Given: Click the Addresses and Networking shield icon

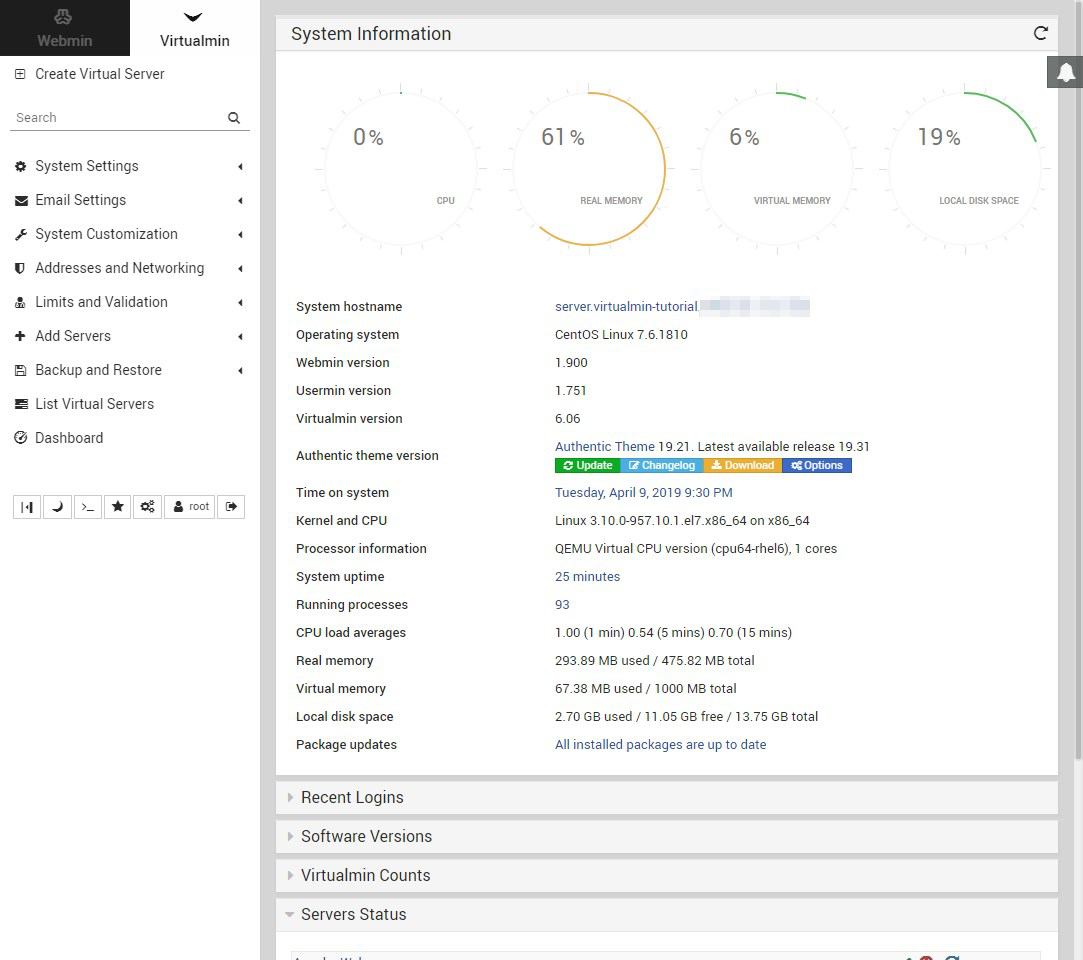Looking at the screenshot, I should click(20, 268).
